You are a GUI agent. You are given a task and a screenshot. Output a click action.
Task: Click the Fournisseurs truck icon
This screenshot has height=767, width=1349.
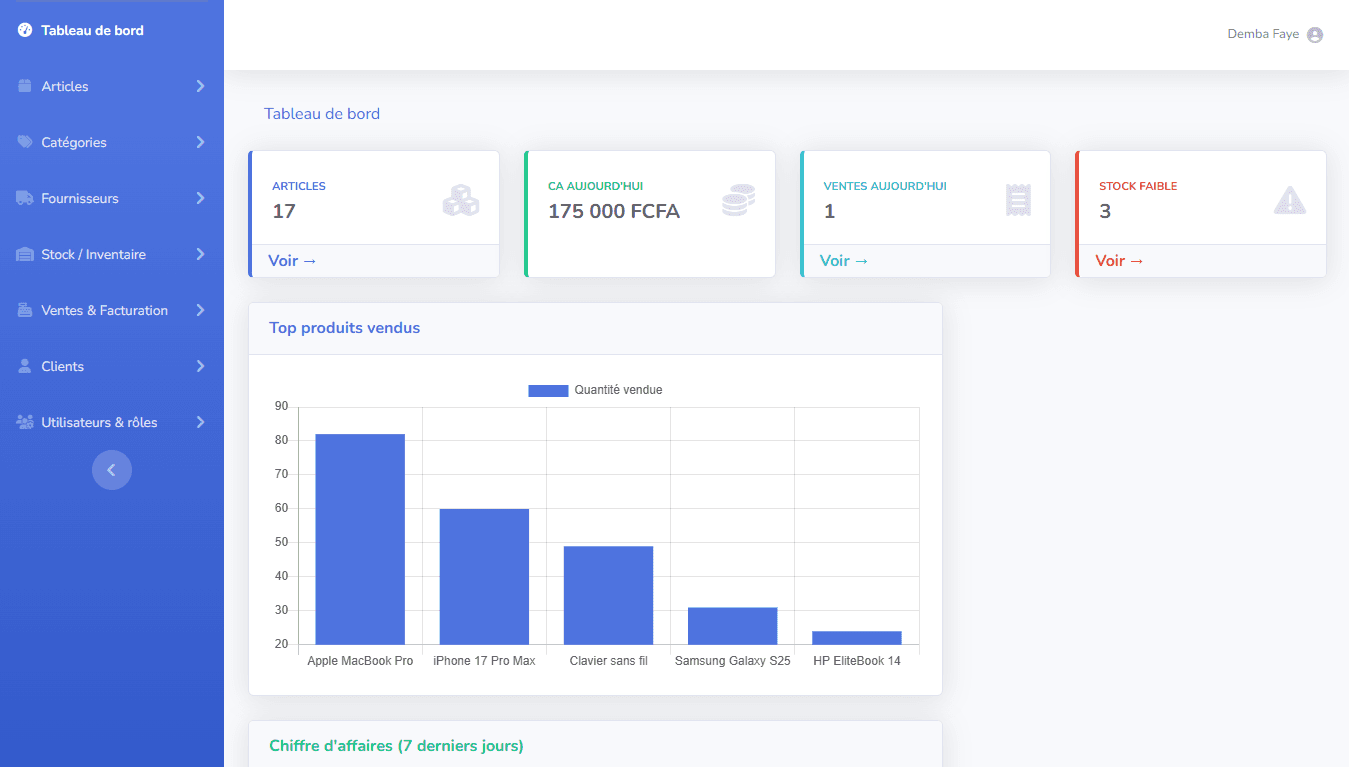[x=25, y=198]
